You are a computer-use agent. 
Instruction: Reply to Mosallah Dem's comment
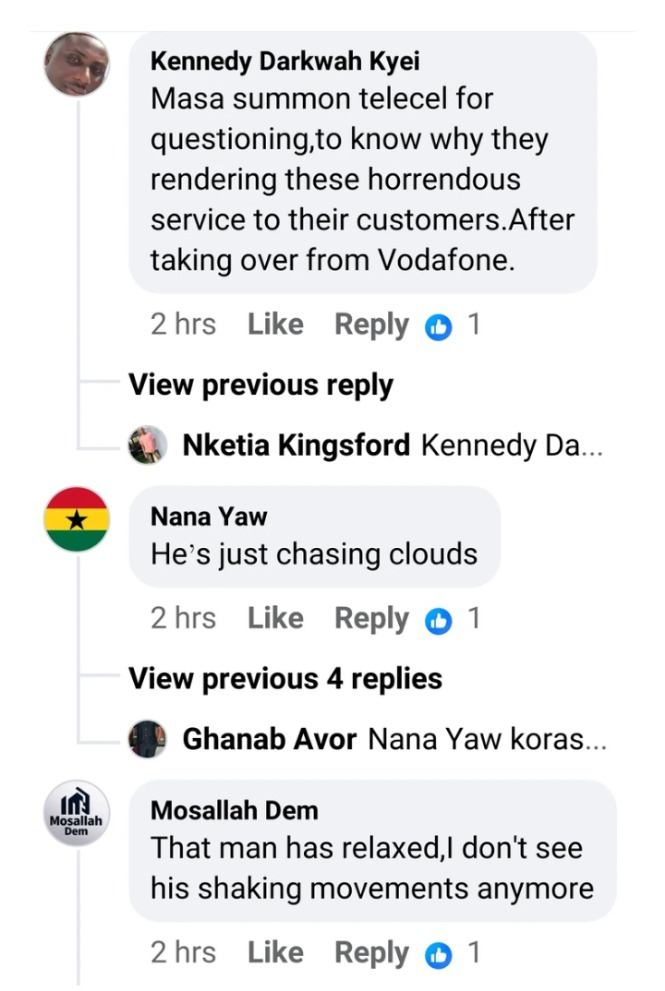371,953
